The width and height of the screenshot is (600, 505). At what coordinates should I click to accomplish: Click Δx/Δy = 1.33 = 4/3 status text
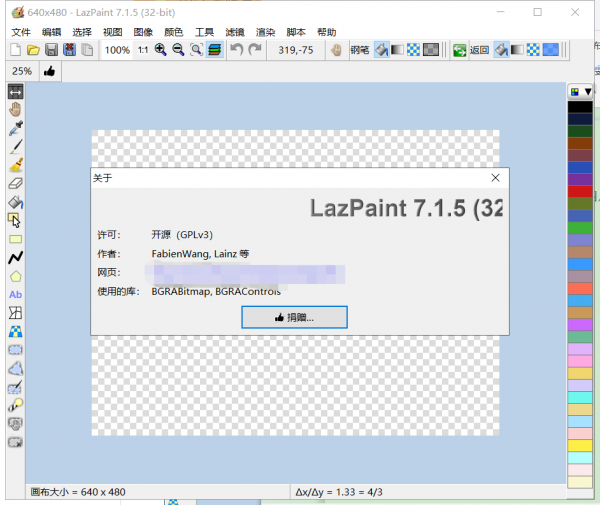pos(339,492)
